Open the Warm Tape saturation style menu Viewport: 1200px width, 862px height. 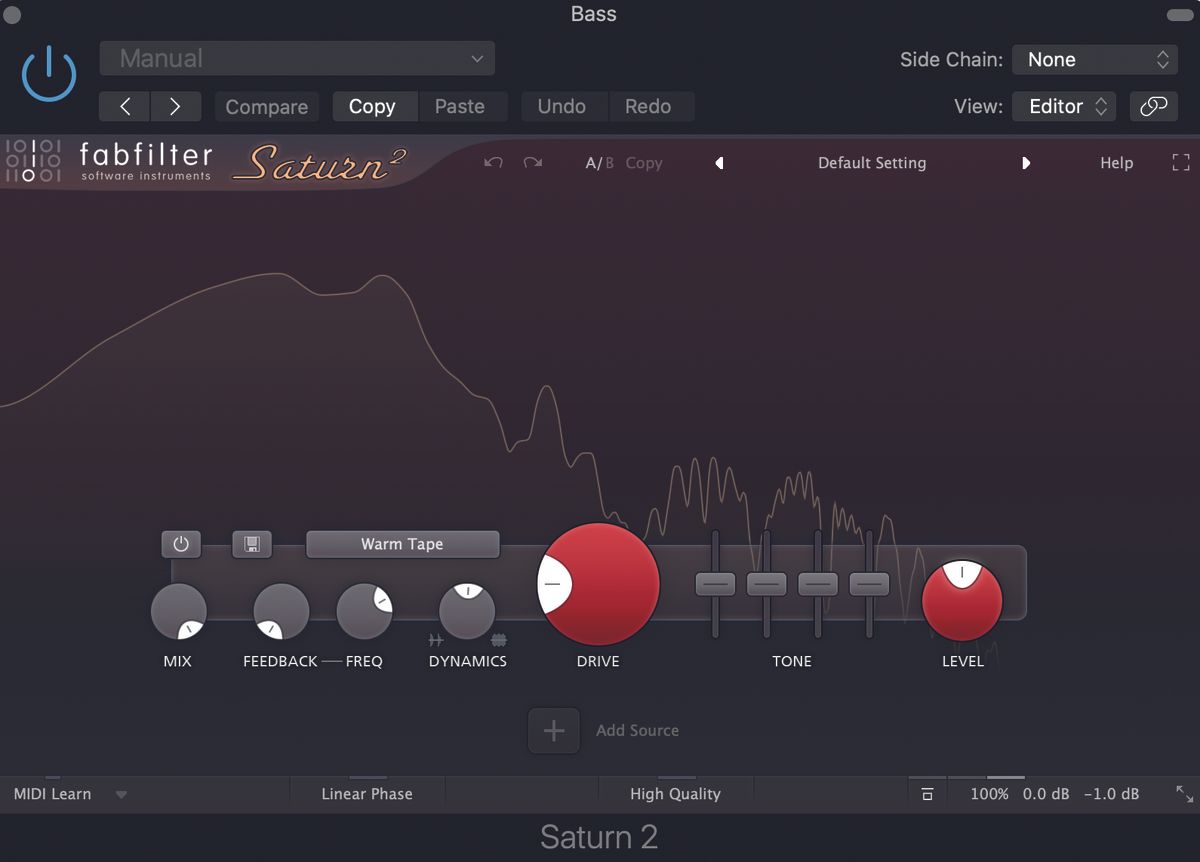point(402,544)
